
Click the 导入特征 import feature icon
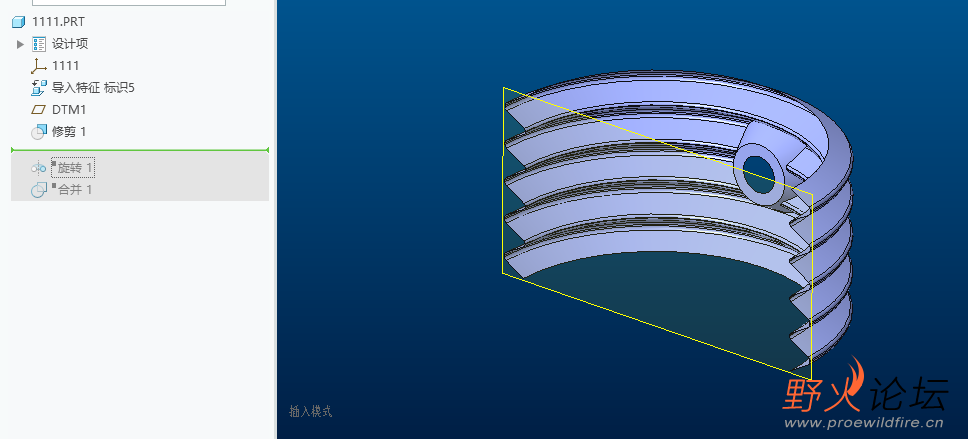(x=39, y=88)
